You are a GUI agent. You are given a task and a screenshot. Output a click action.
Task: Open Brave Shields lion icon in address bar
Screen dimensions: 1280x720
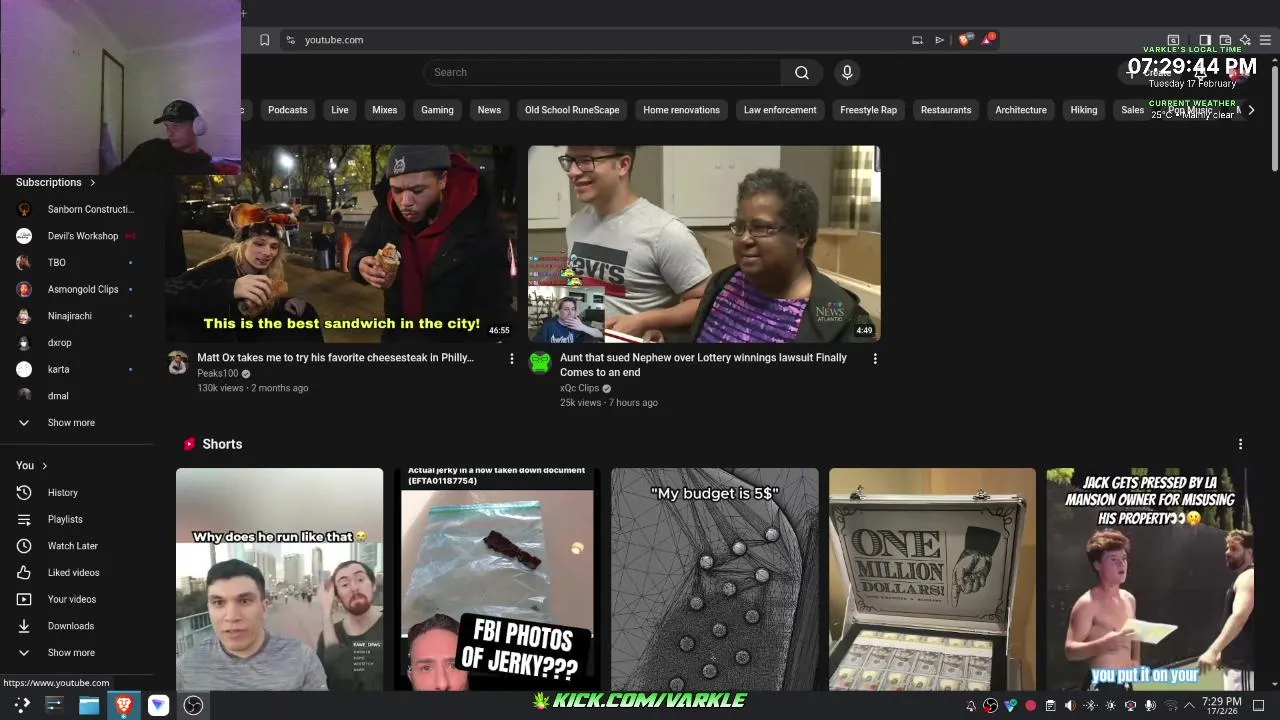pos(964,40)
